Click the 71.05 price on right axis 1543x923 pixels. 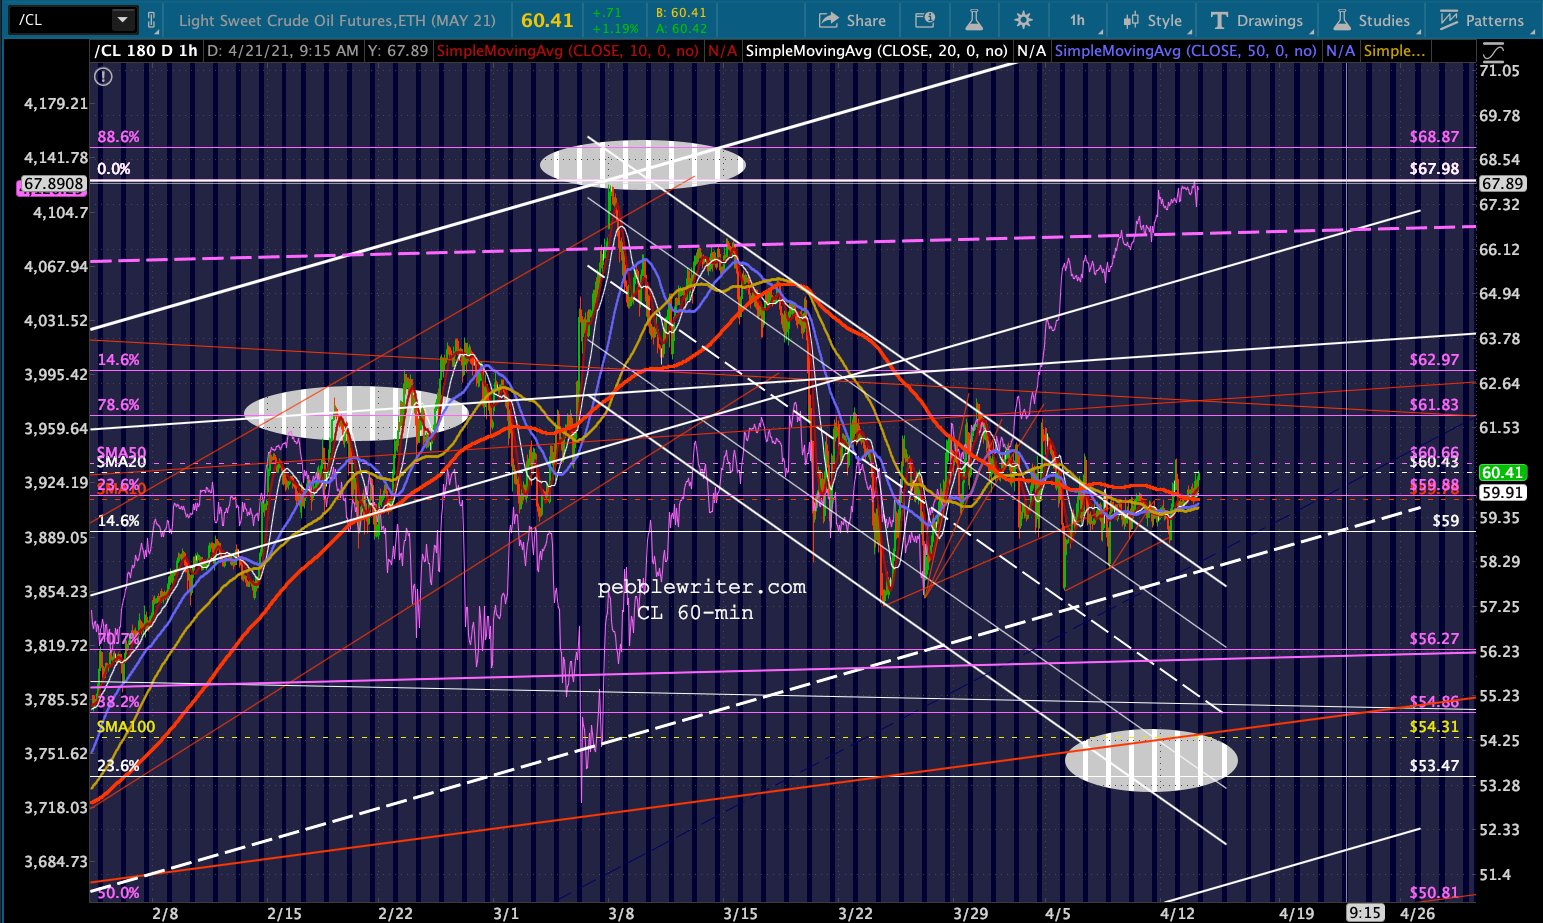click(1499, 70)
